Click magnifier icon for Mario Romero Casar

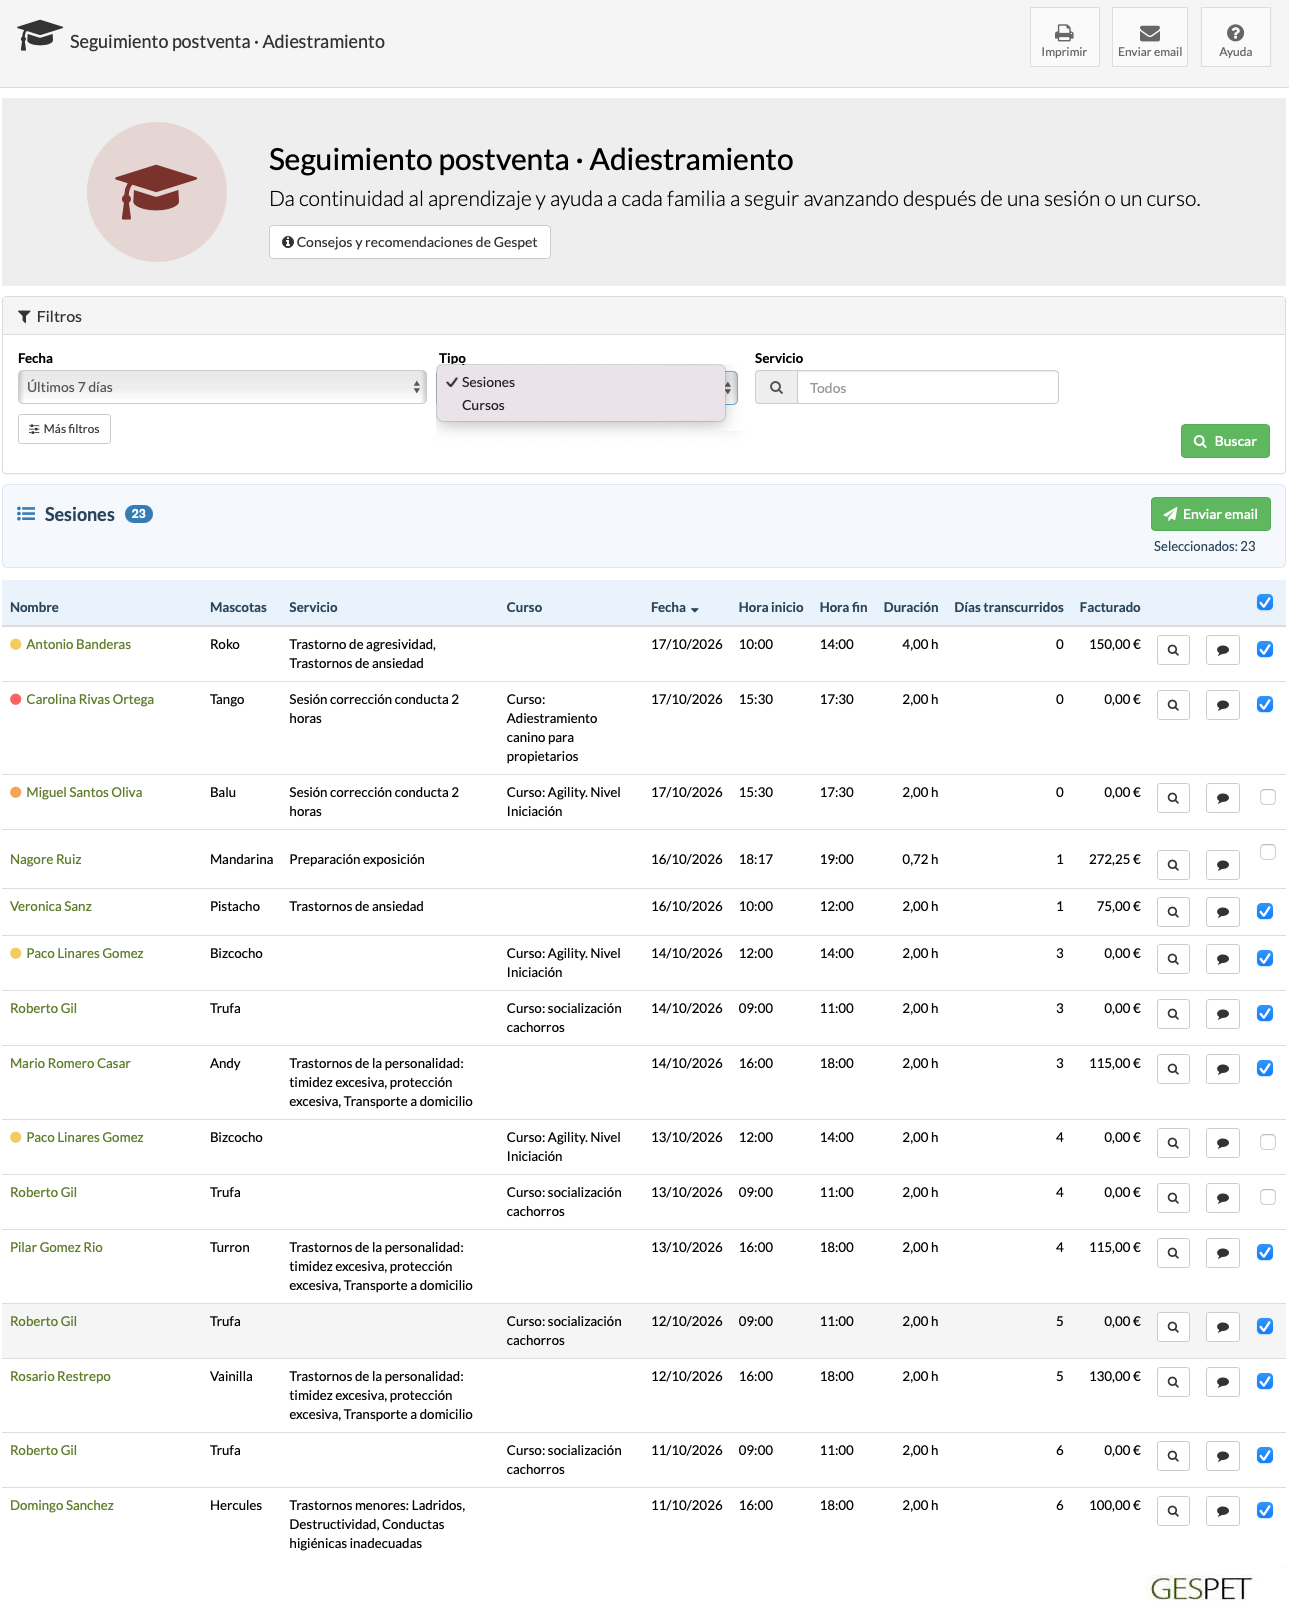tap(1173, 1069)
